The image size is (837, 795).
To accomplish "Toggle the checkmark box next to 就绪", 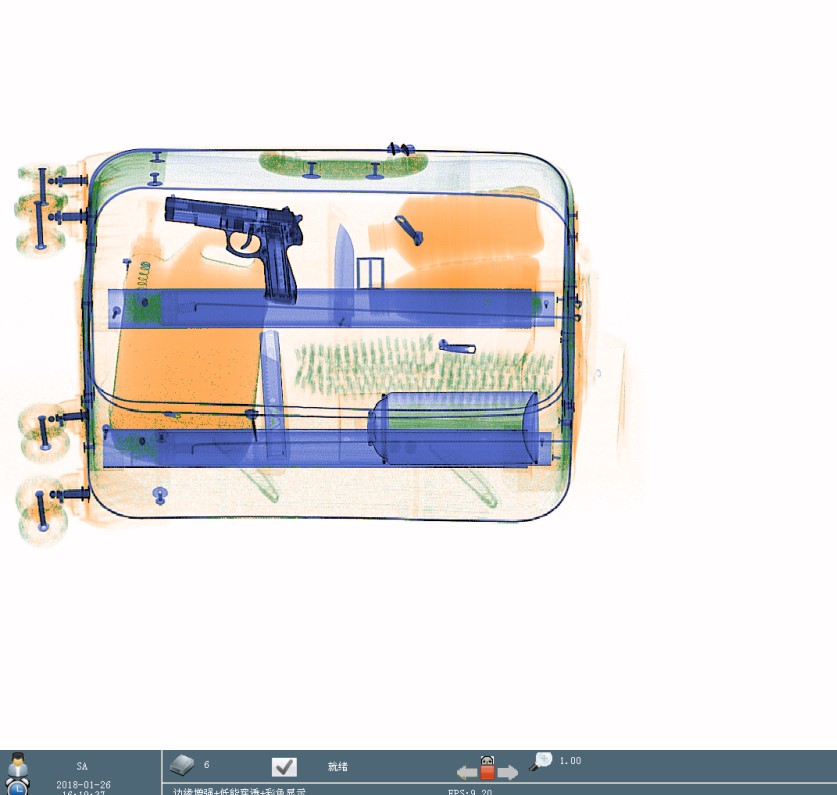I will pos(284,767).
